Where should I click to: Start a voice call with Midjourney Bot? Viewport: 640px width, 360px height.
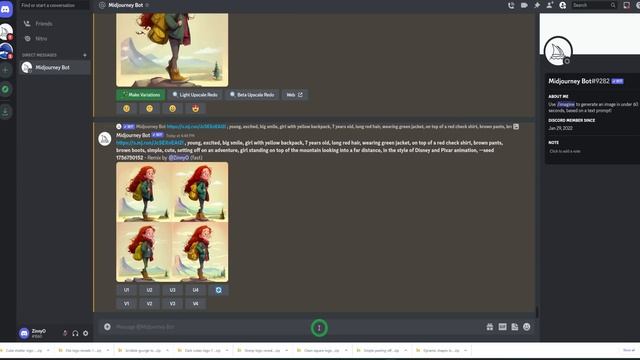[x=511, y=5]
